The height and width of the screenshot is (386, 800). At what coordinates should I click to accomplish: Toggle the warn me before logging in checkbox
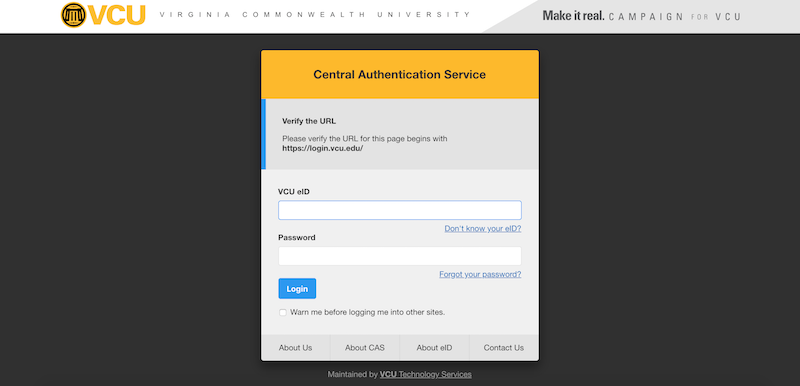pyautogui.click(x=283, y=313)
